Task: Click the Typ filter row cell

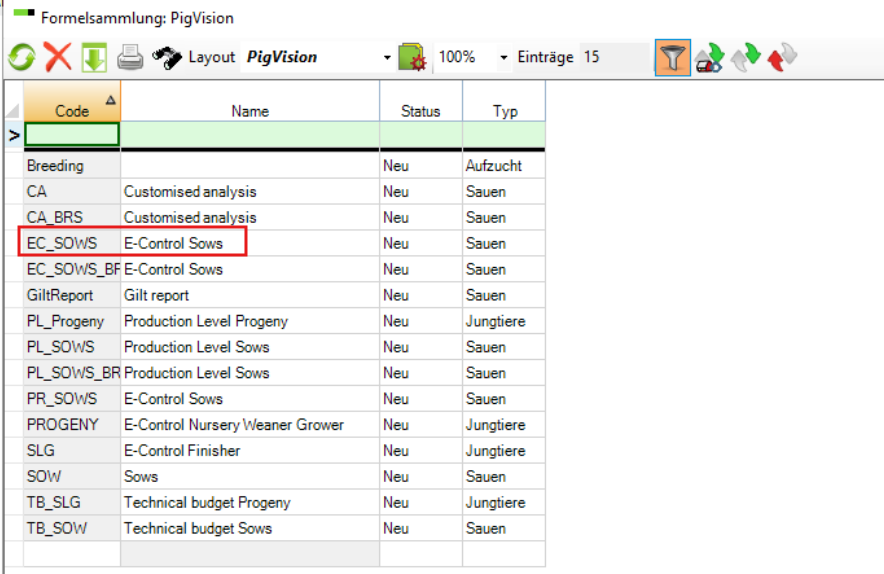Action: coord(504,135)
